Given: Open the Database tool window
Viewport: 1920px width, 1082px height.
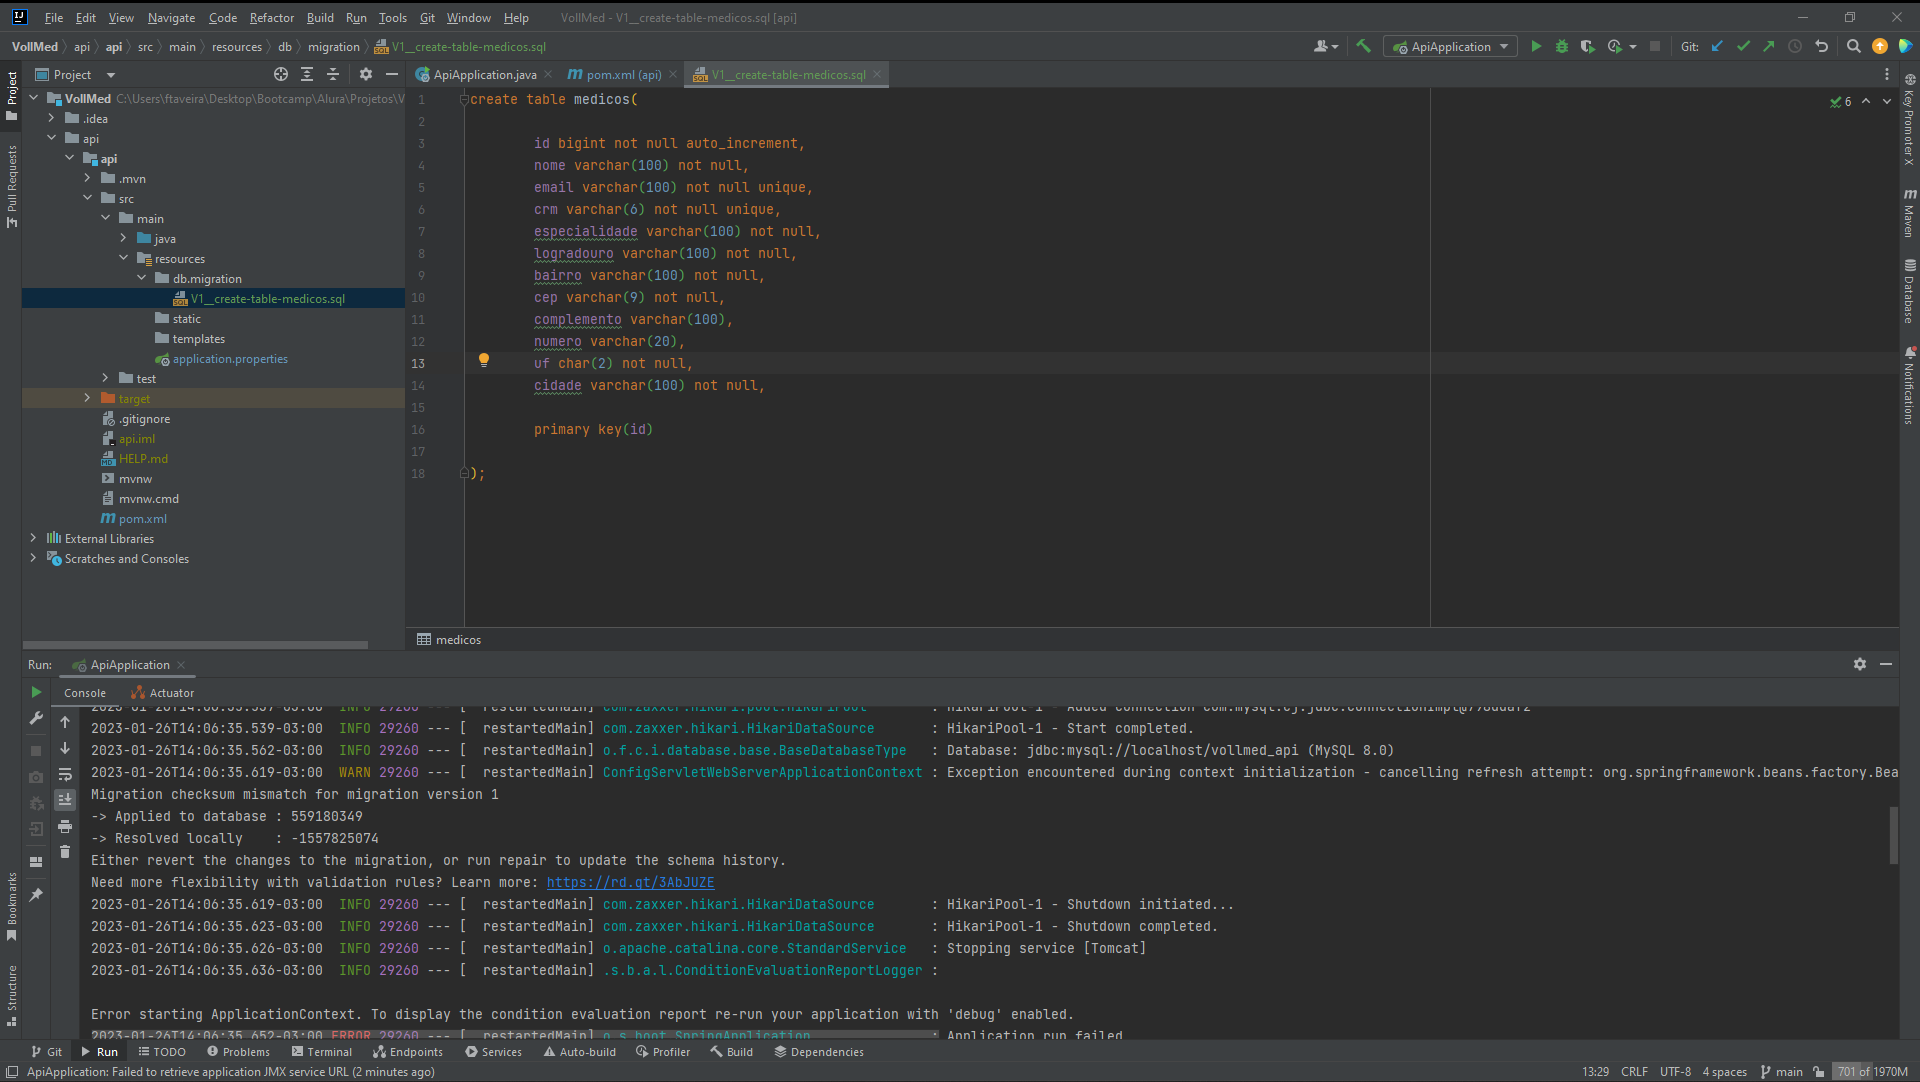Looking at the screenshot, I should [1909, 291].
